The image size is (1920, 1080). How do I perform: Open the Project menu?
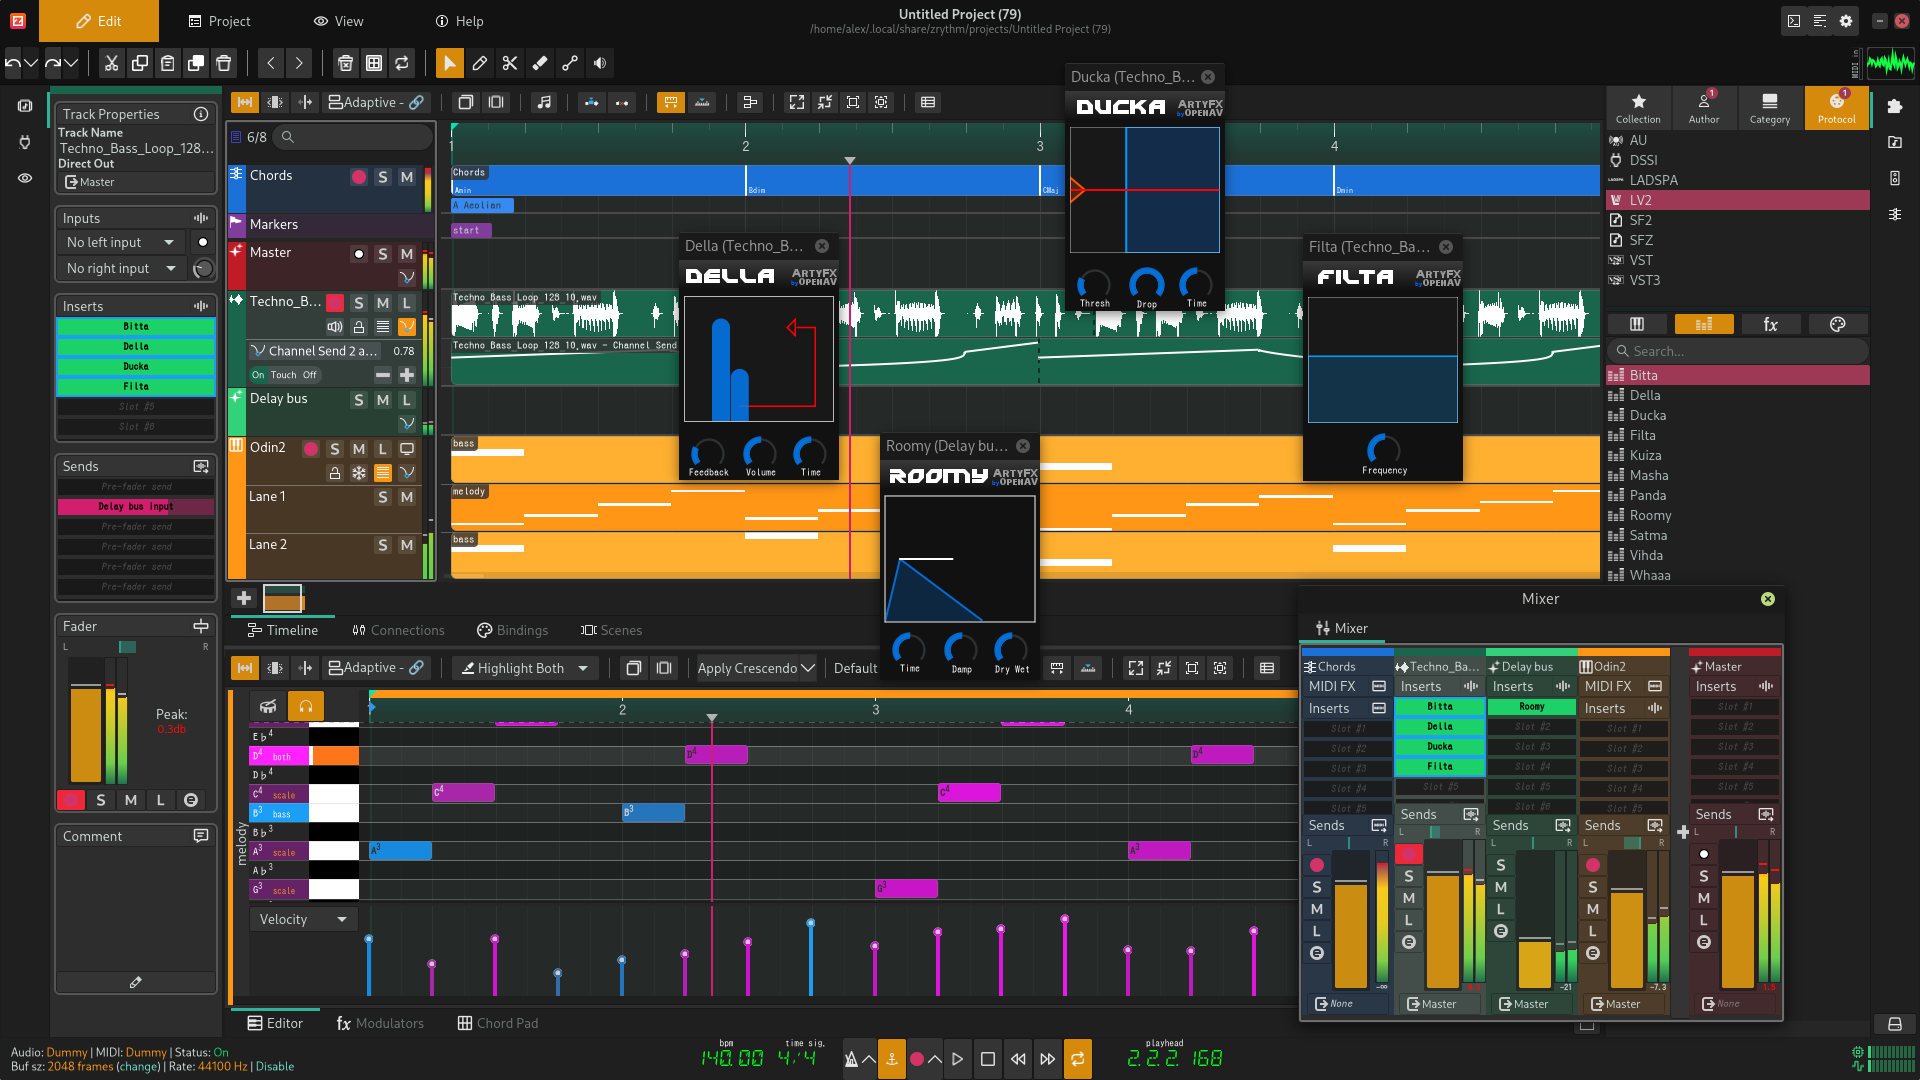tap(220, 21)
